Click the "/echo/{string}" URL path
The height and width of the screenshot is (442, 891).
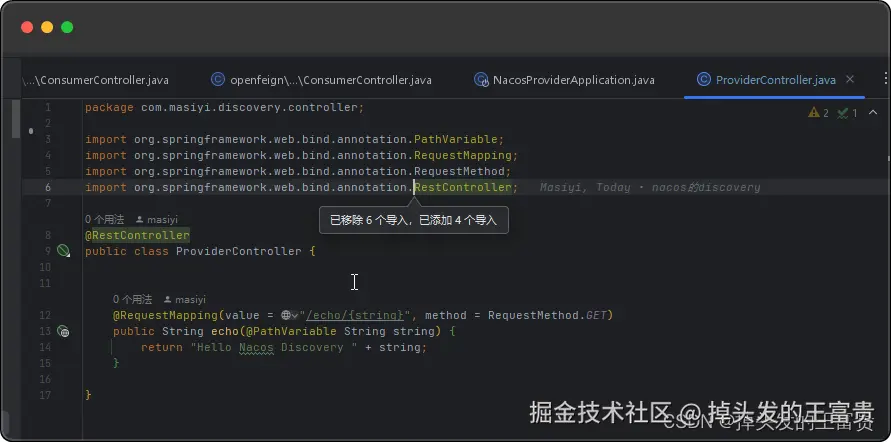pos(355,315)
